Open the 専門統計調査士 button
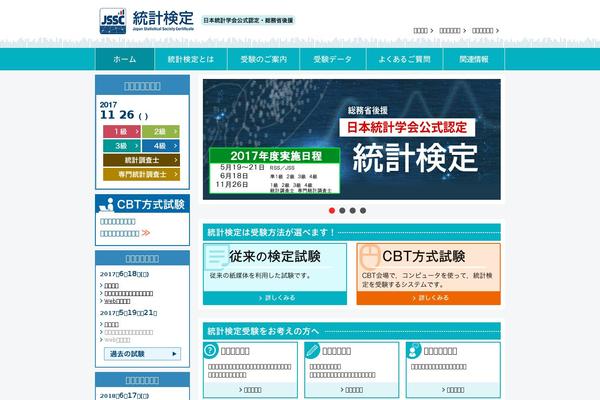 (x=141, y=174)
